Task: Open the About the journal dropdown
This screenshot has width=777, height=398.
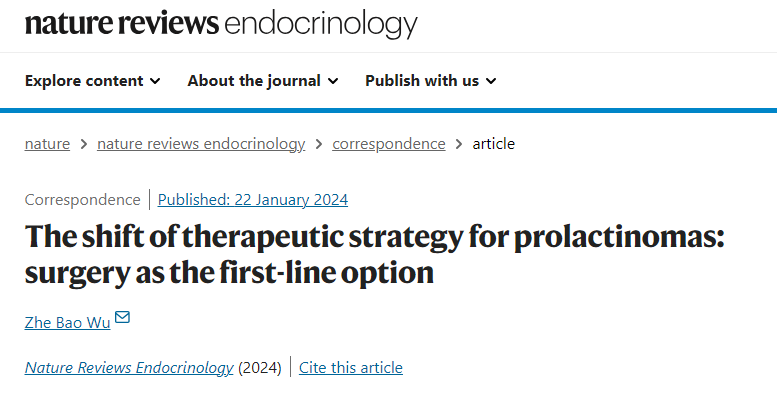Action: click(263, 80)
